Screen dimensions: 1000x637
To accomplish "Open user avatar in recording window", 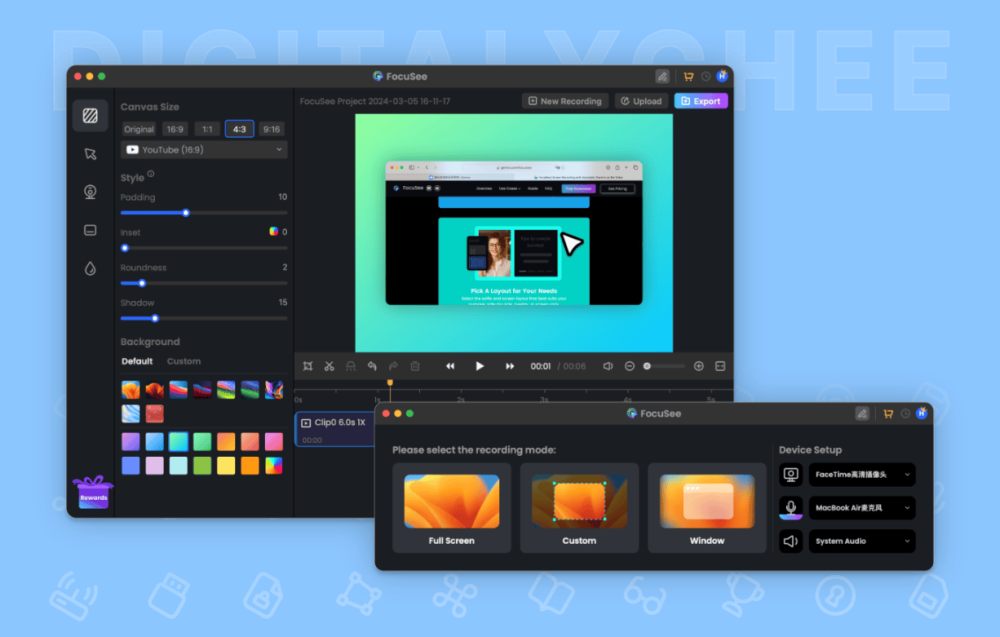I will tap(922, 413).
